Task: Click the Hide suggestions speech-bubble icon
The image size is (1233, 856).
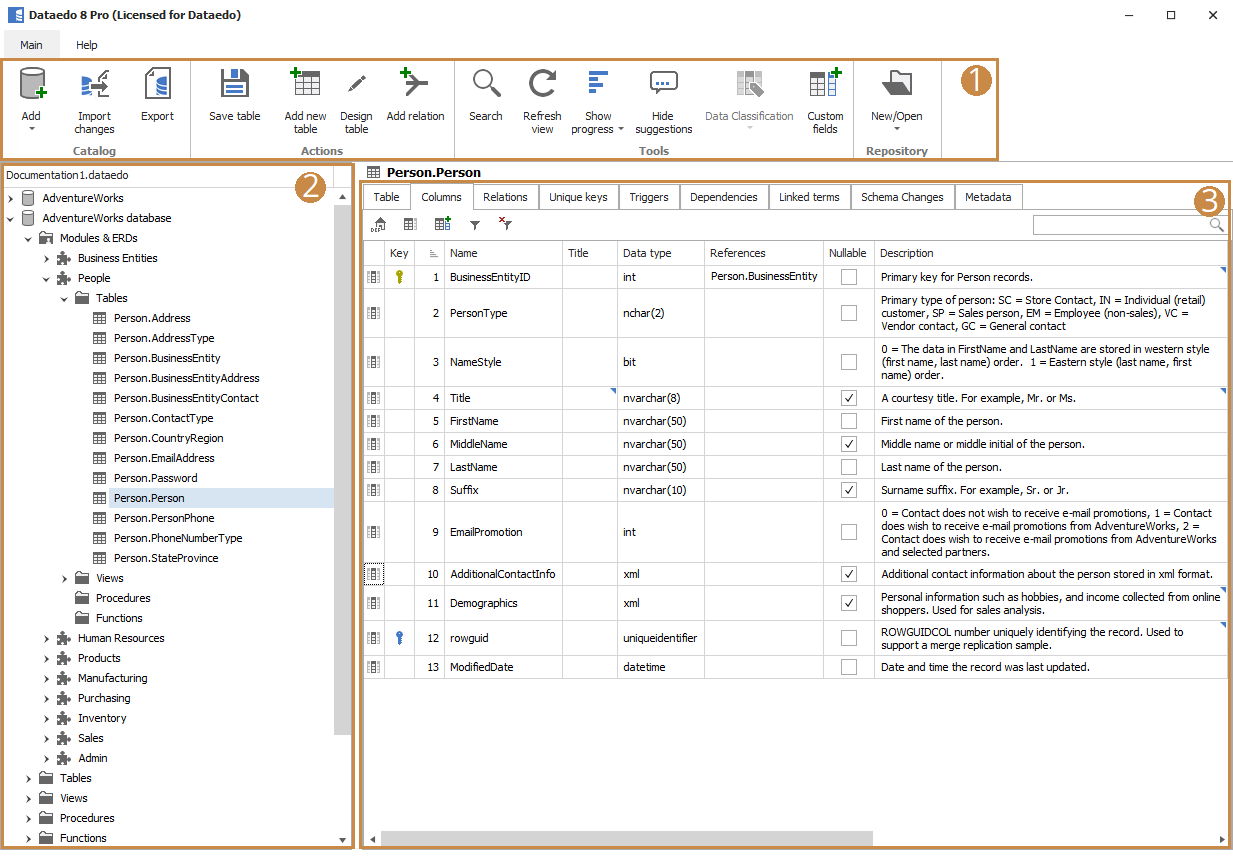Action: tap(663, 84)
